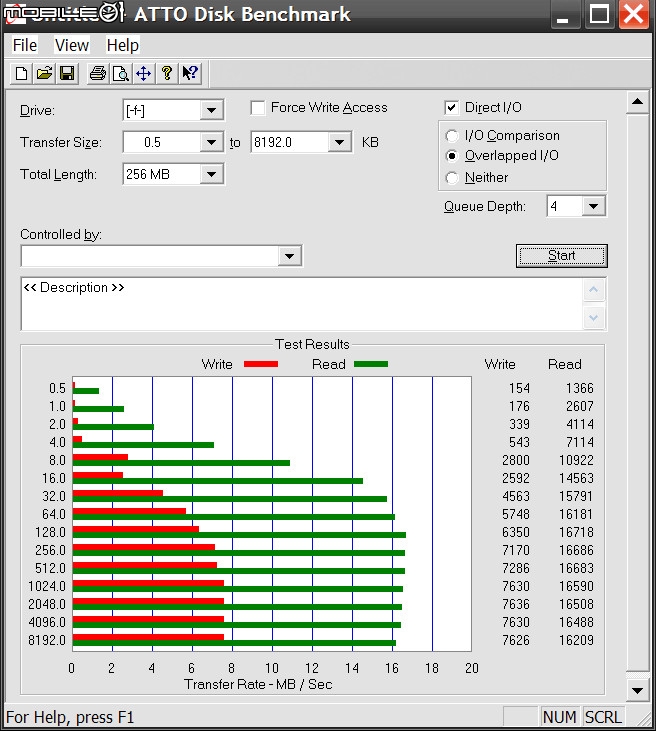The image size is (656, 731).
Task: Open the Total Length dropdown (256 MB)
Action: 211,174
